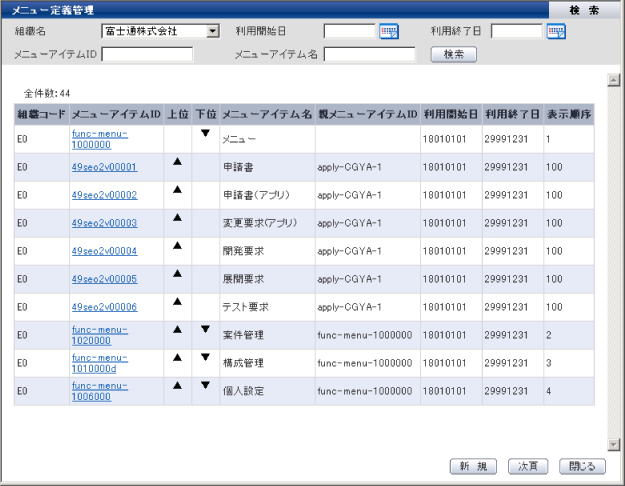Open link func-menu-1020000
Image resolution: width=625 pixels, height=486 pixels.
100,335
